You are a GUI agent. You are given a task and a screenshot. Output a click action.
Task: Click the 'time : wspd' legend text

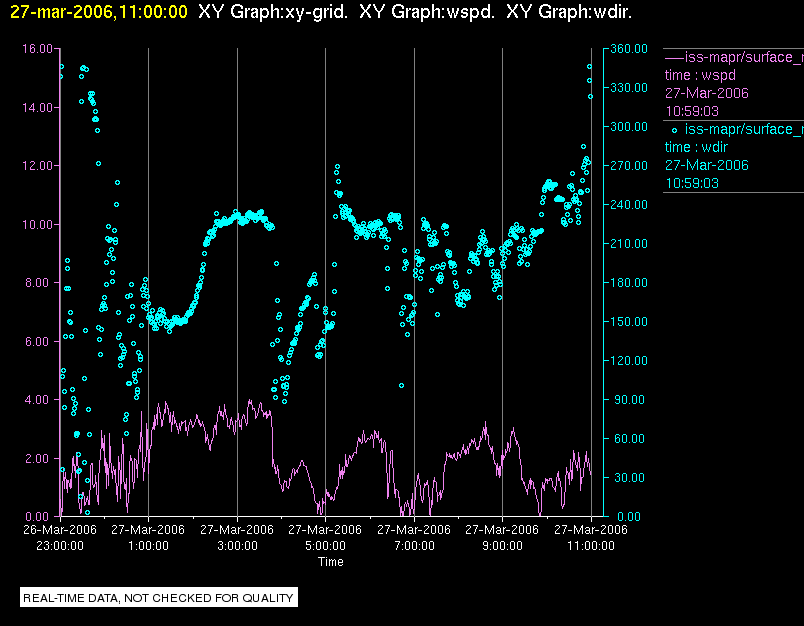click(x=700, y=75)
